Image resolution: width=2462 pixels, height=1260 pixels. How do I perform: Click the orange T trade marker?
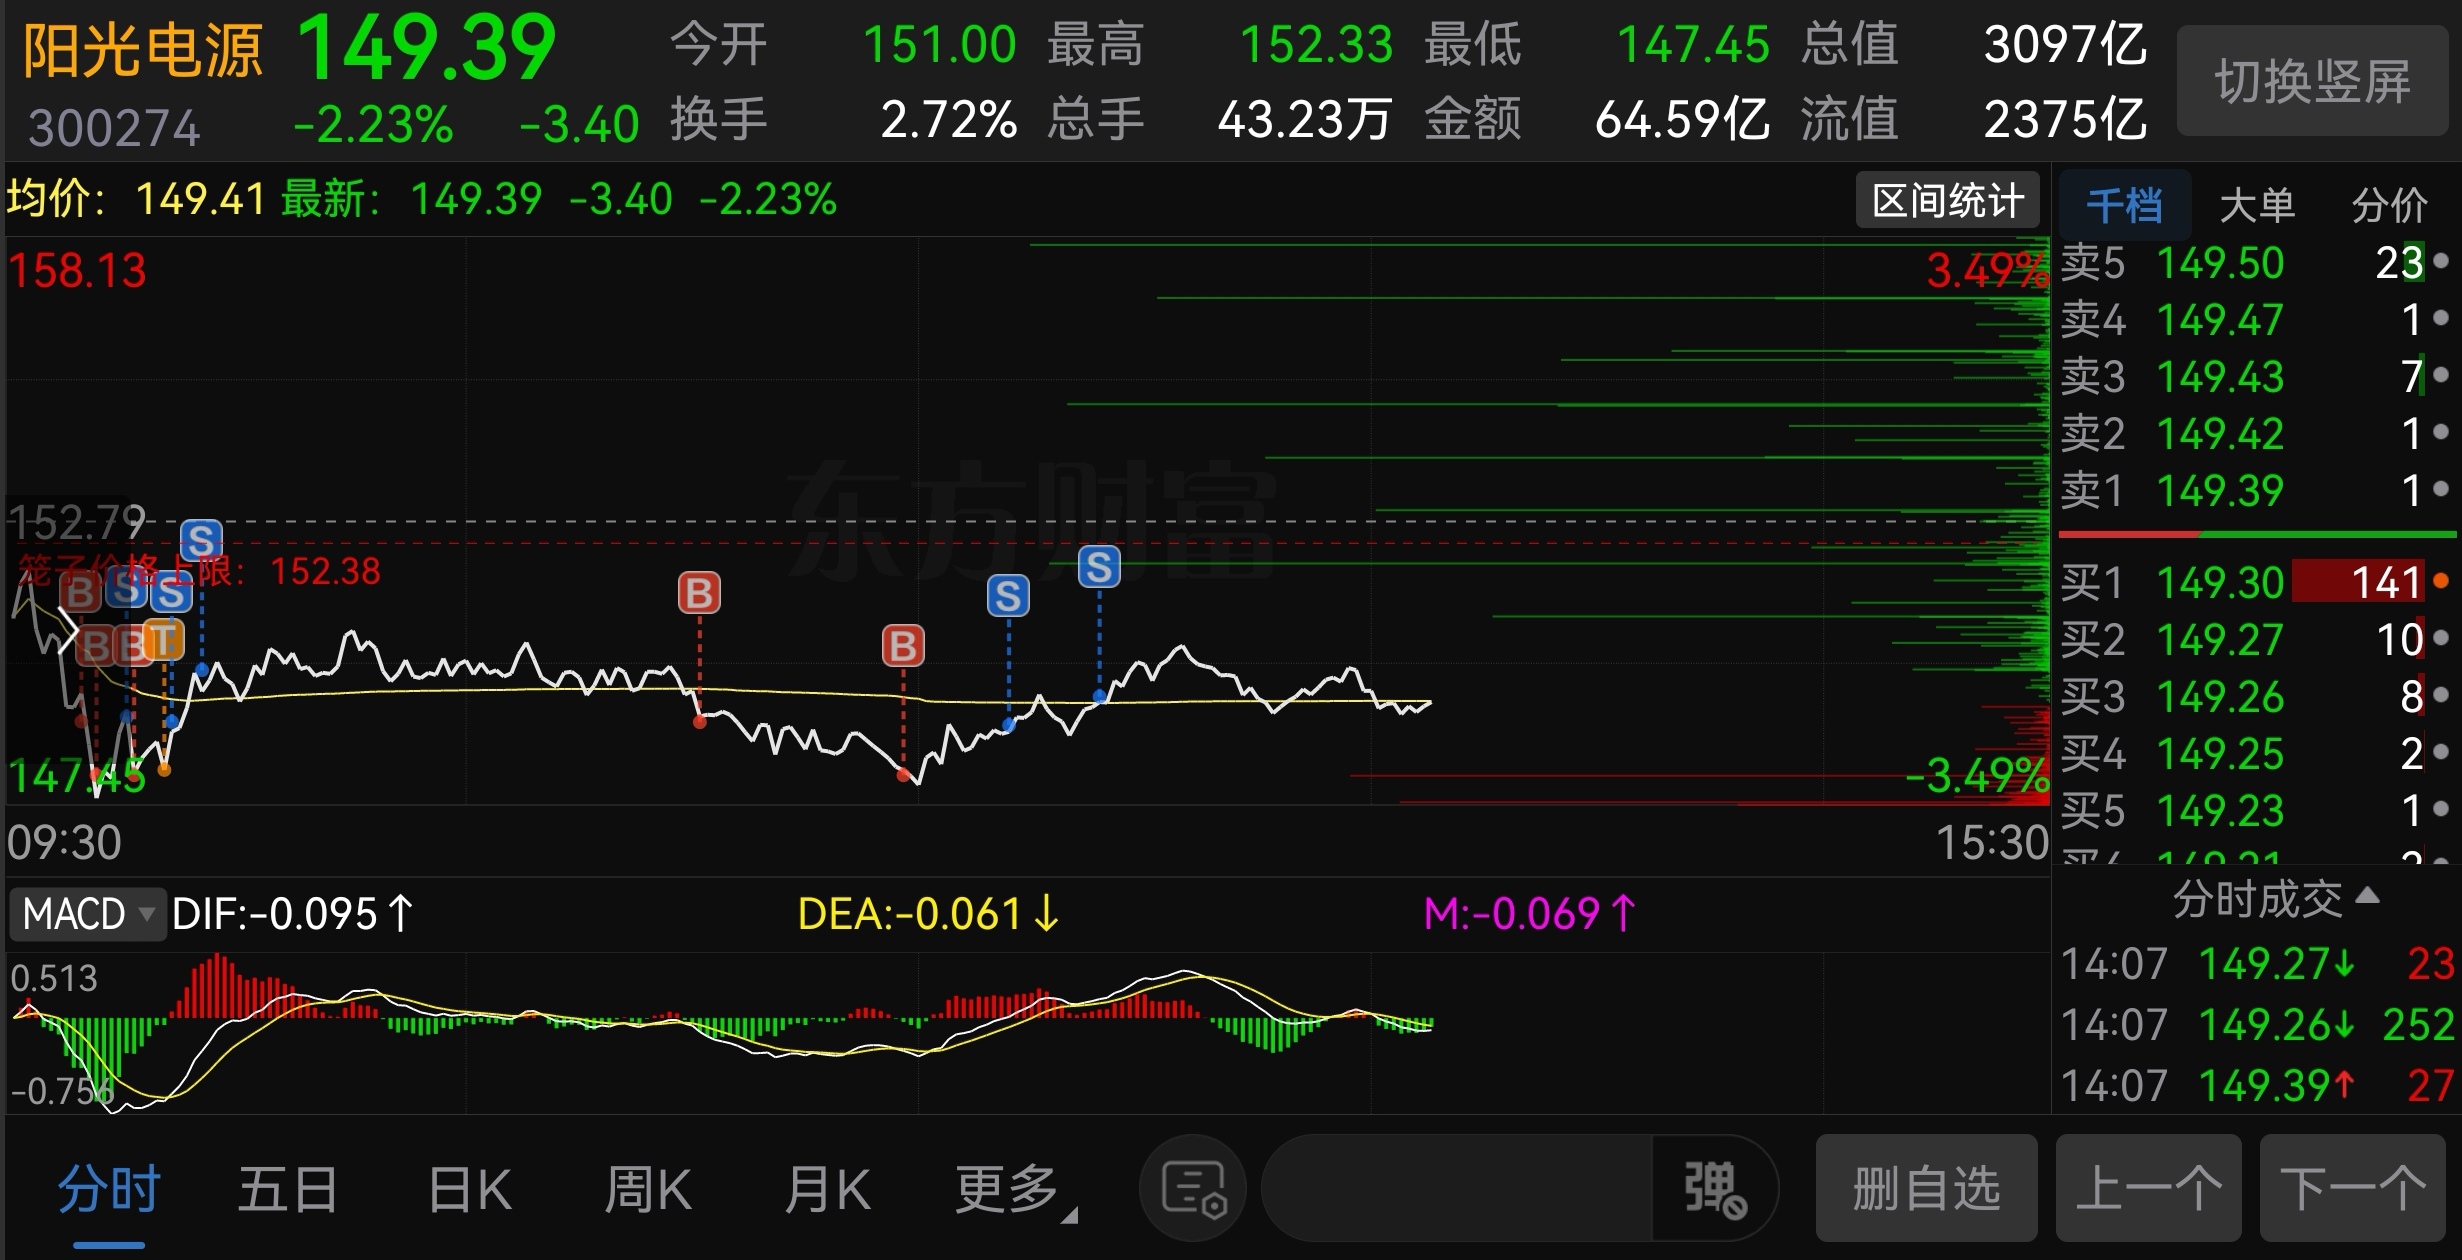(163, 640)
